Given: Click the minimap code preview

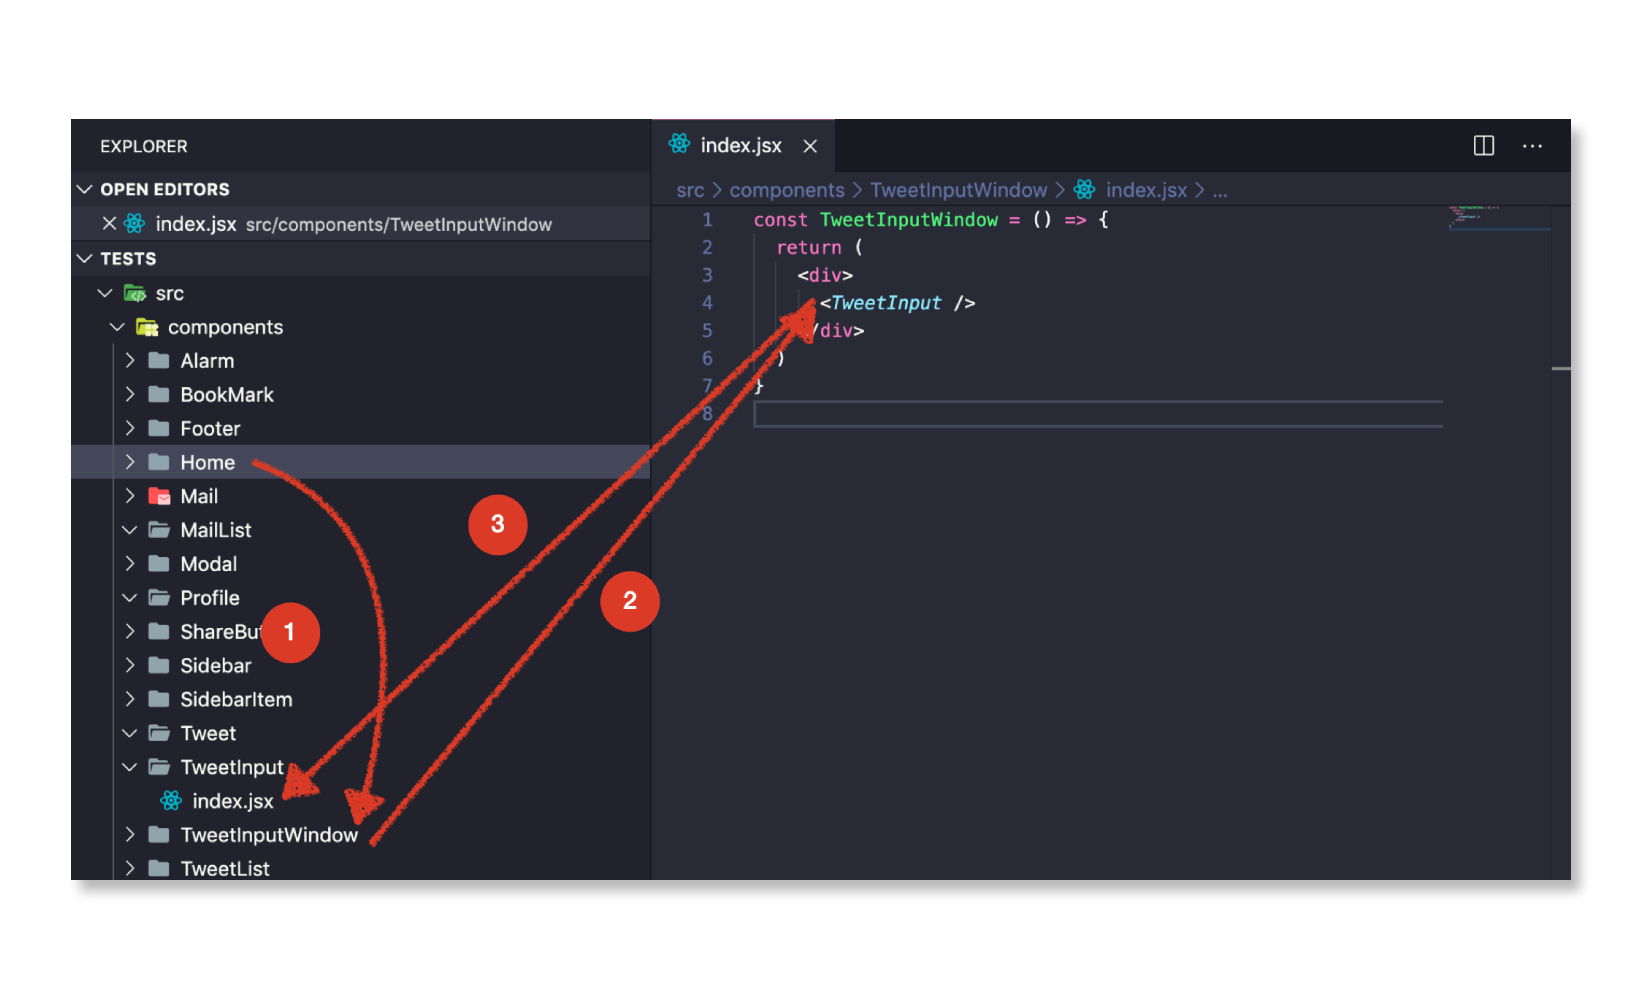Looking at the screenshot, I should coord(1474,216).
